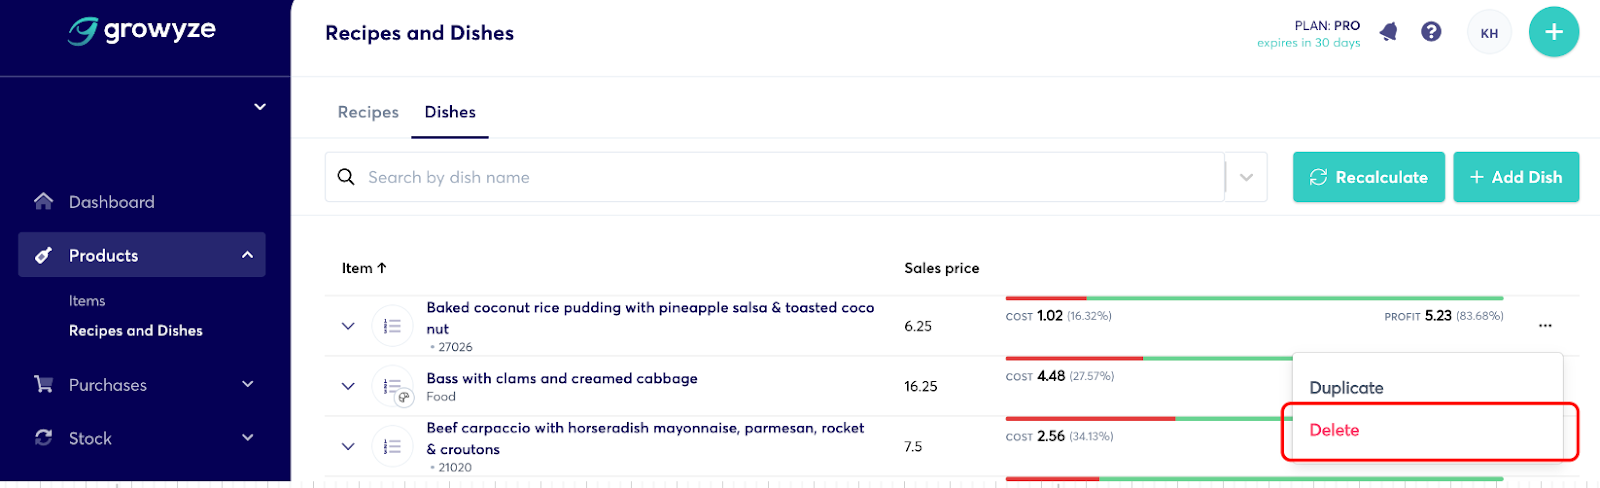1600x488 pixels.
Task: Expand the Bass with clams row chevron
Action: point(348,386)
